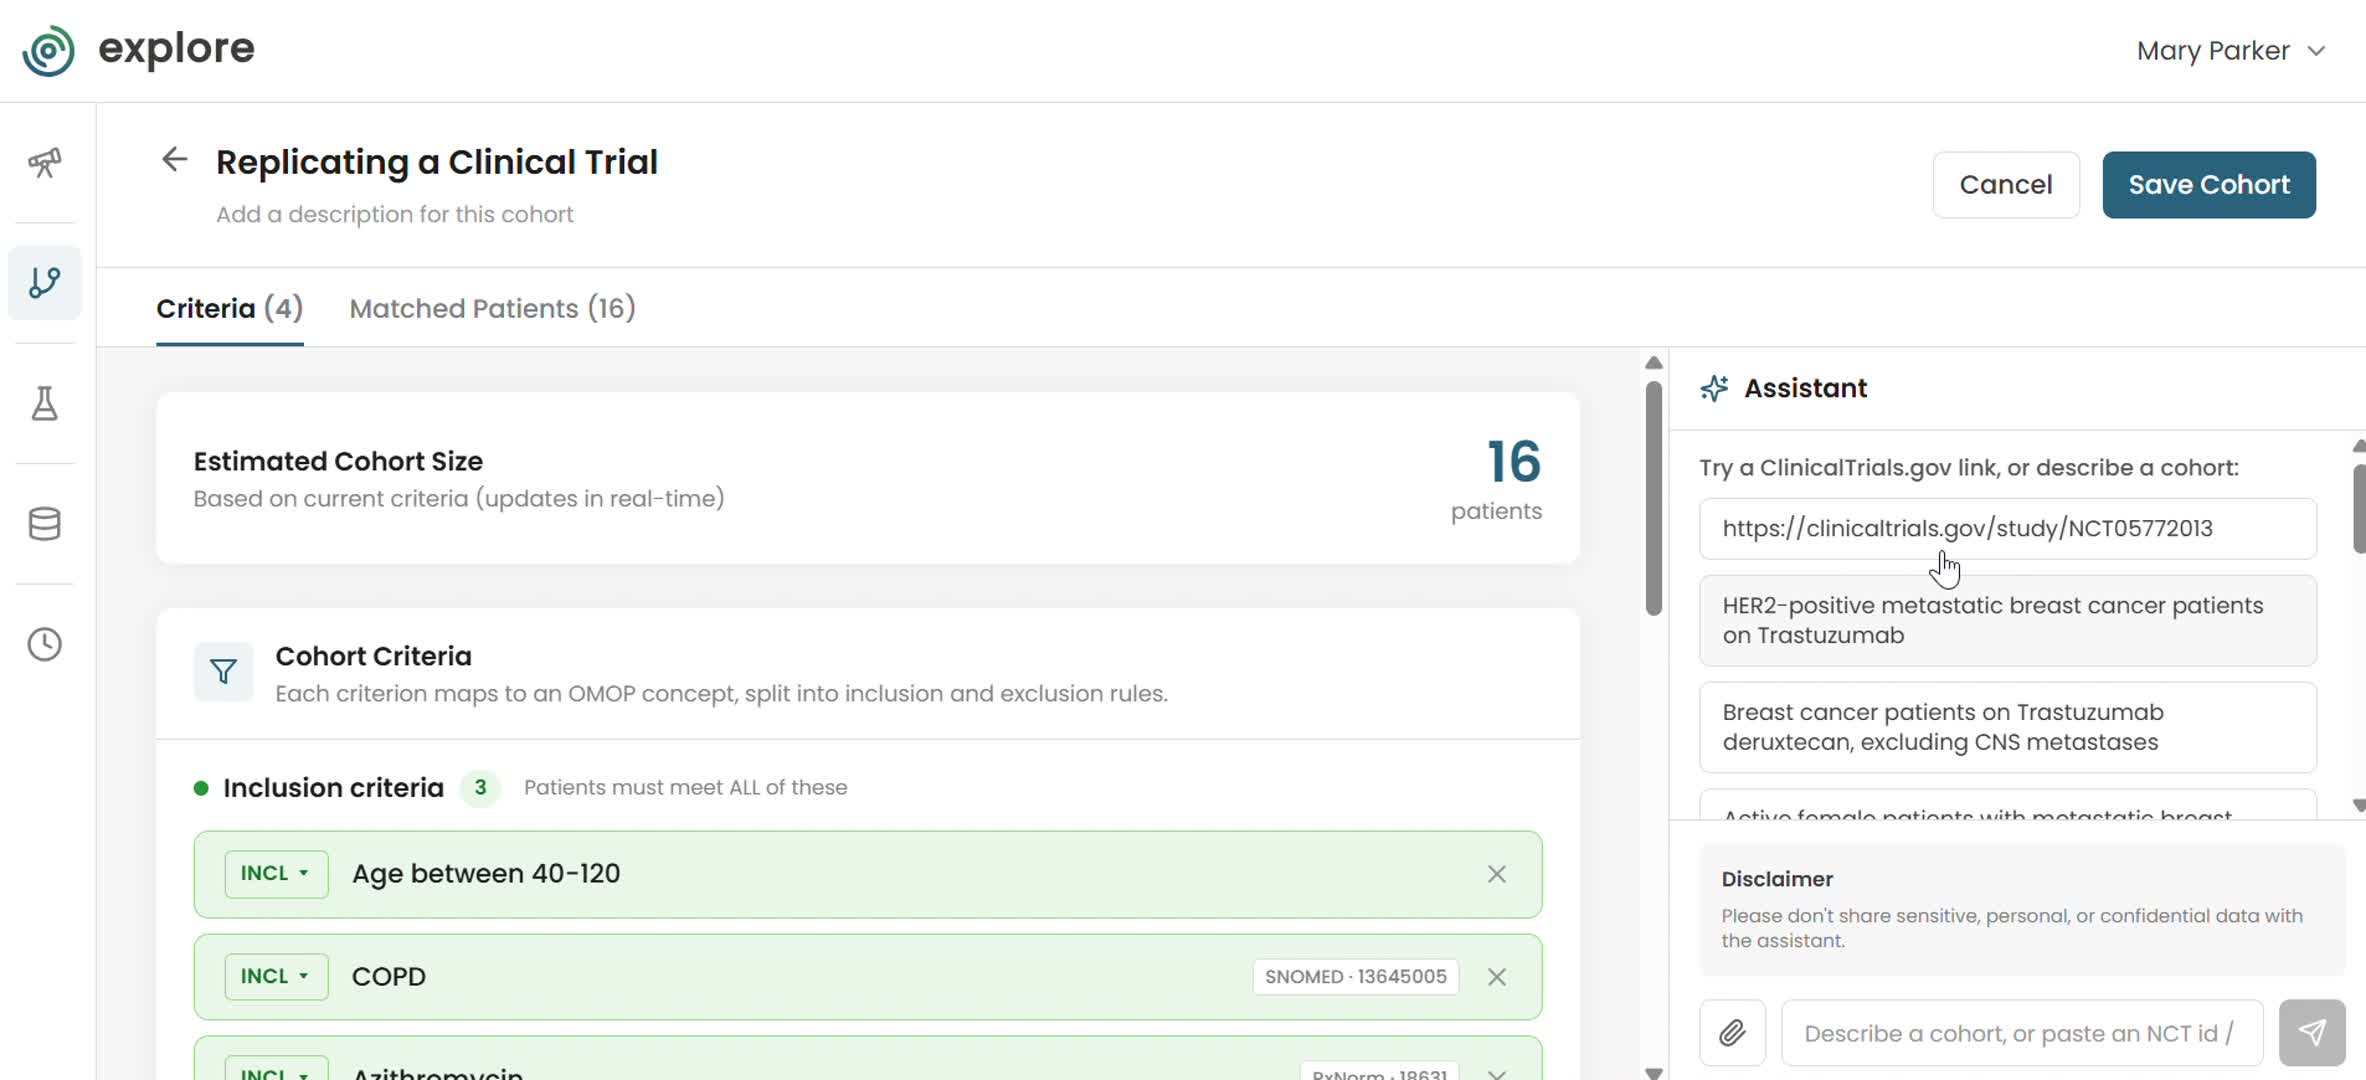This screenshot has height=1080, width=2366.
Task: Go back using the left arrow
Action: [x=175, y=160]
